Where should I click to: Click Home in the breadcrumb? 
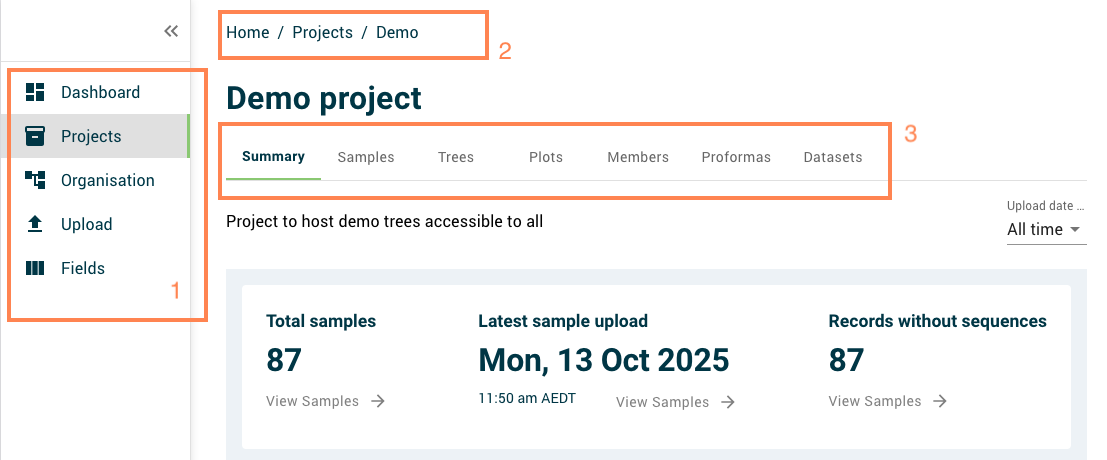pyautogui.click(x=247, y=32)
